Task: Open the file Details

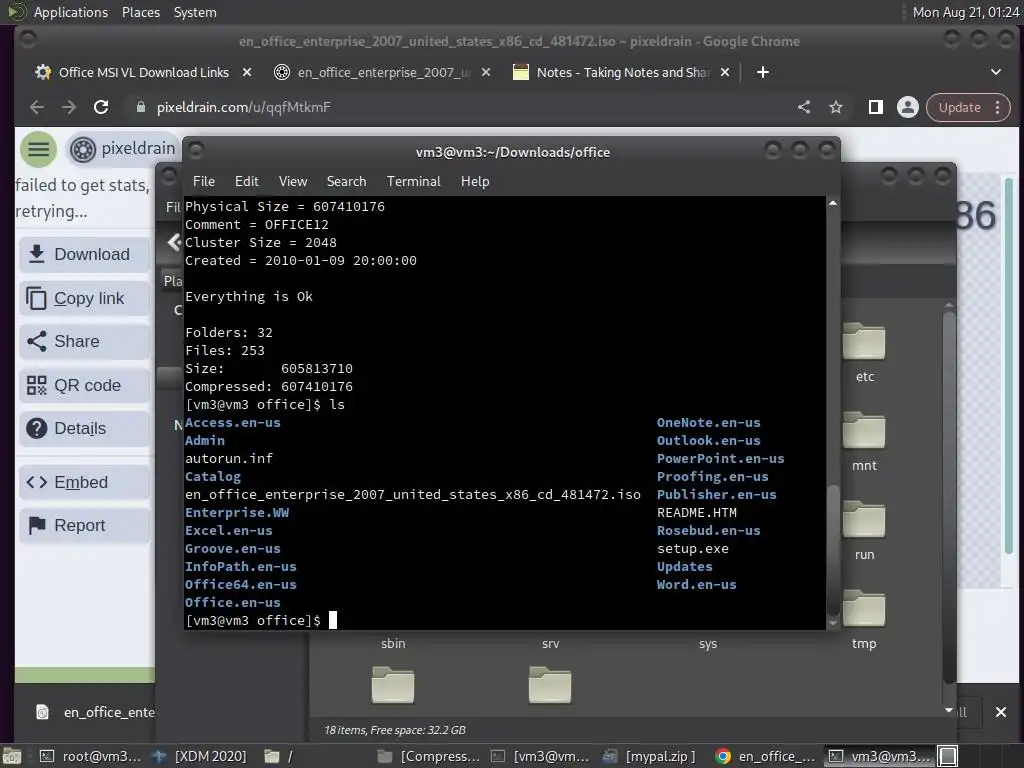Action: (85, 428)
